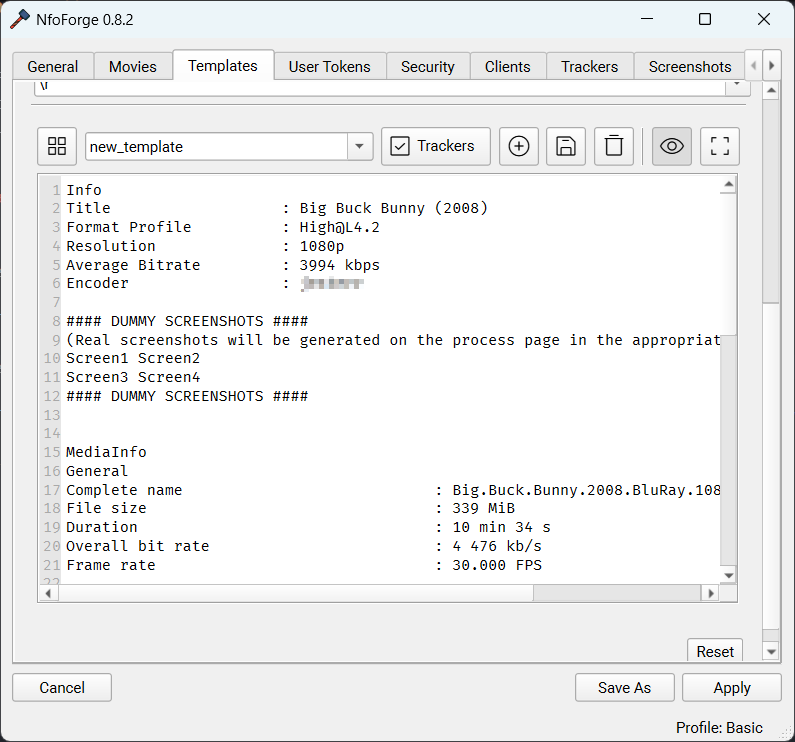The image size is (795, 742).
Task: Click the '339 MiB' file size value
Action: tap(483, 508)
